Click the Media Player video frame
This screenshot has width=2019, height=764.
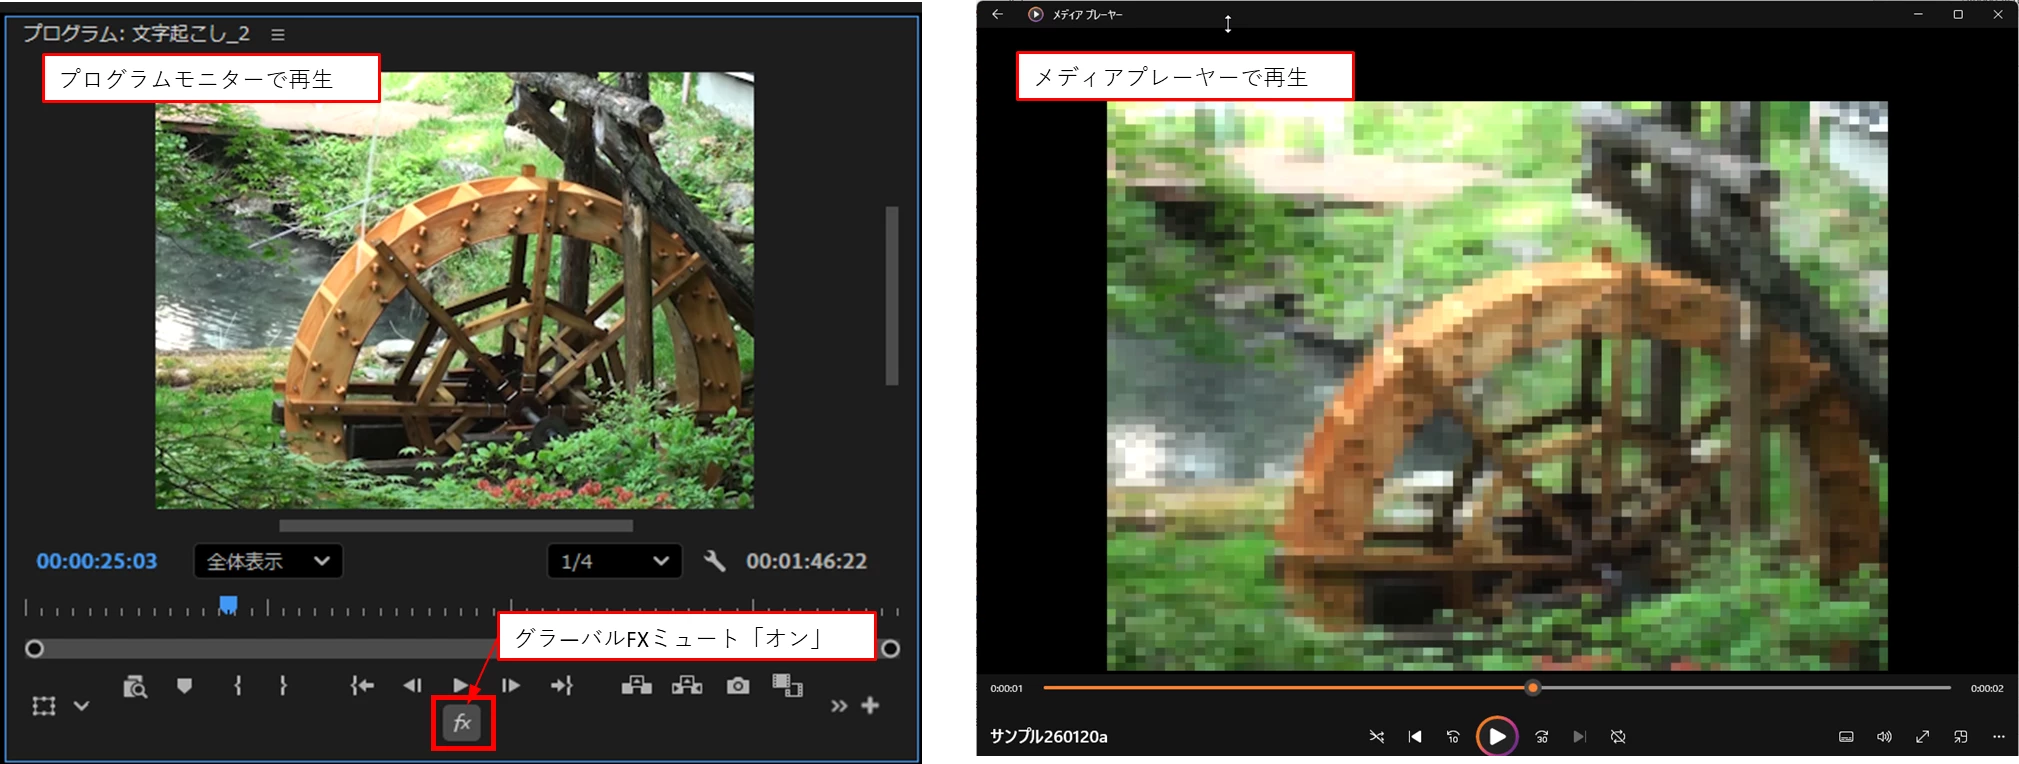pyautogui.click(x=1497, y=385)
